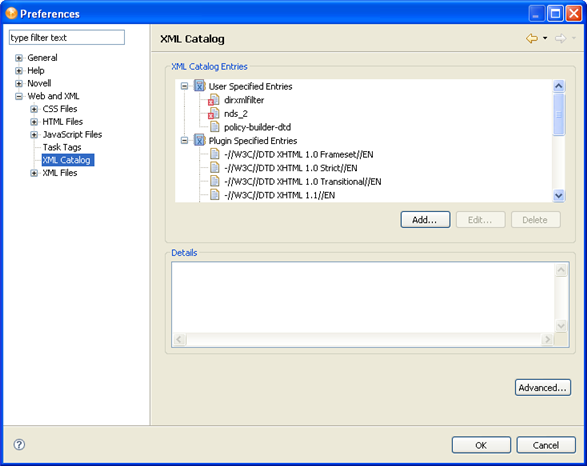
Task: Click the Plugin Specified Entries catalog icon
Action: coord(200,140)
